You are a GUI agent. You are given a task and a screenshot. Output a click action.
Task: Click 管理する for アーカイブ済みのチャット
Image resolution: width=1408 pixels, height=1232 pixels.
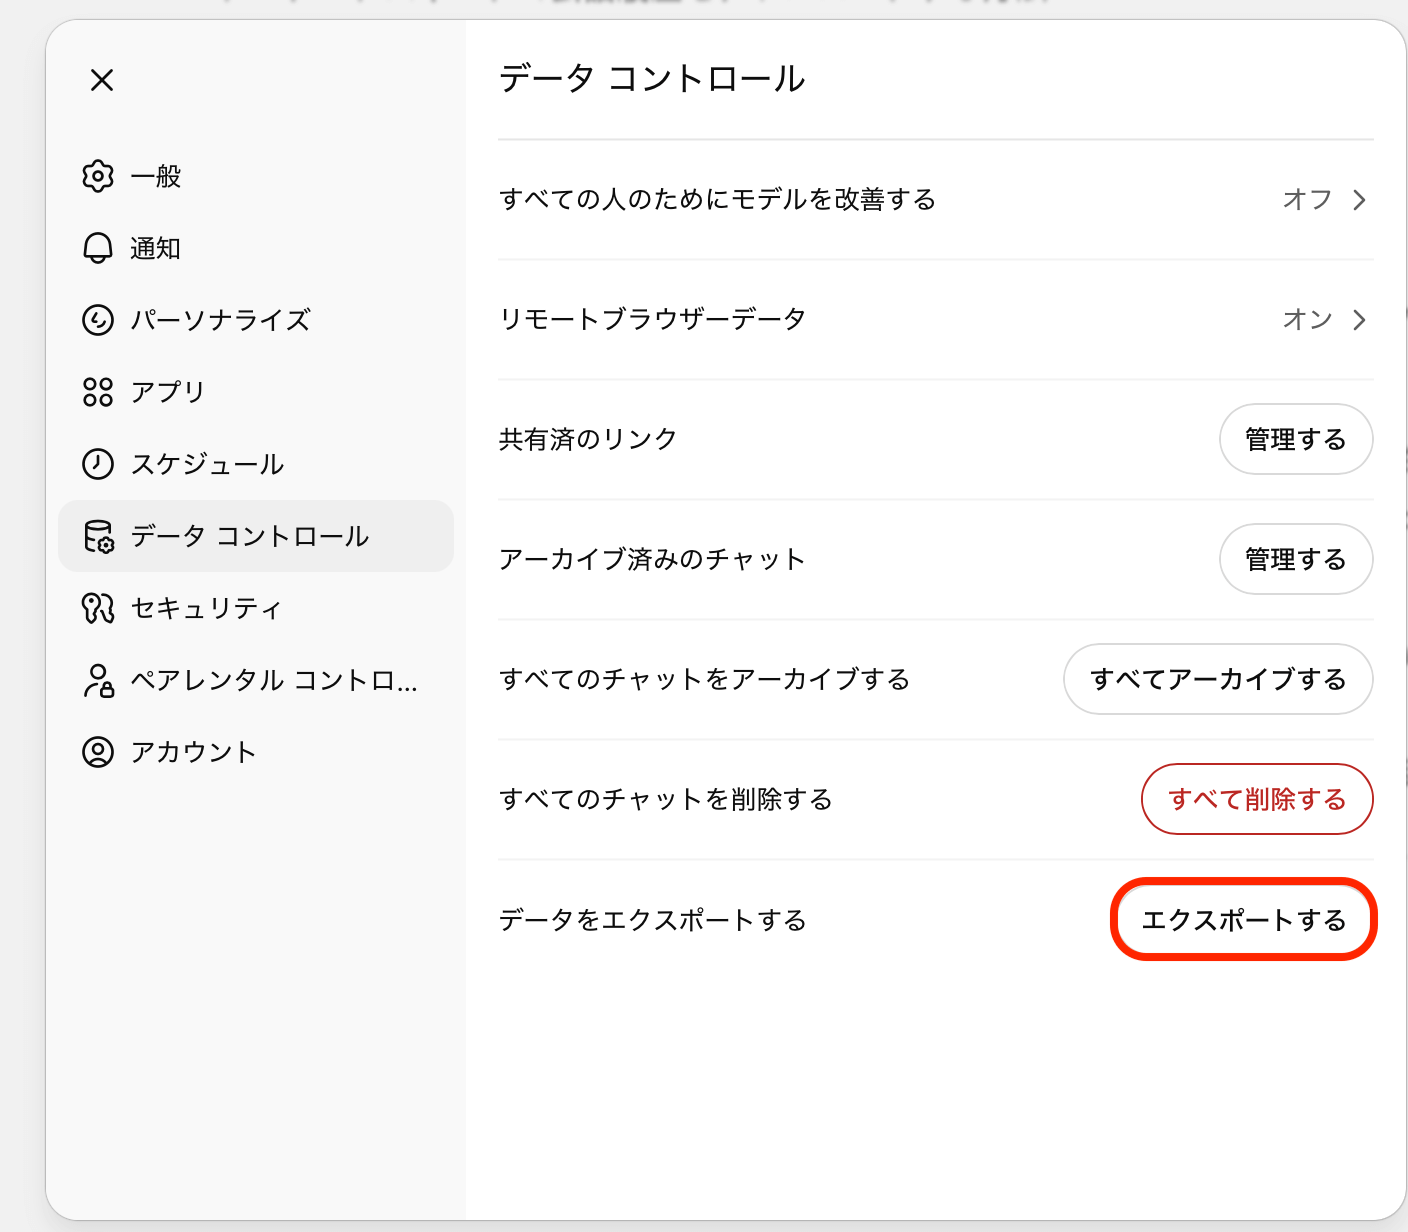1295,559
